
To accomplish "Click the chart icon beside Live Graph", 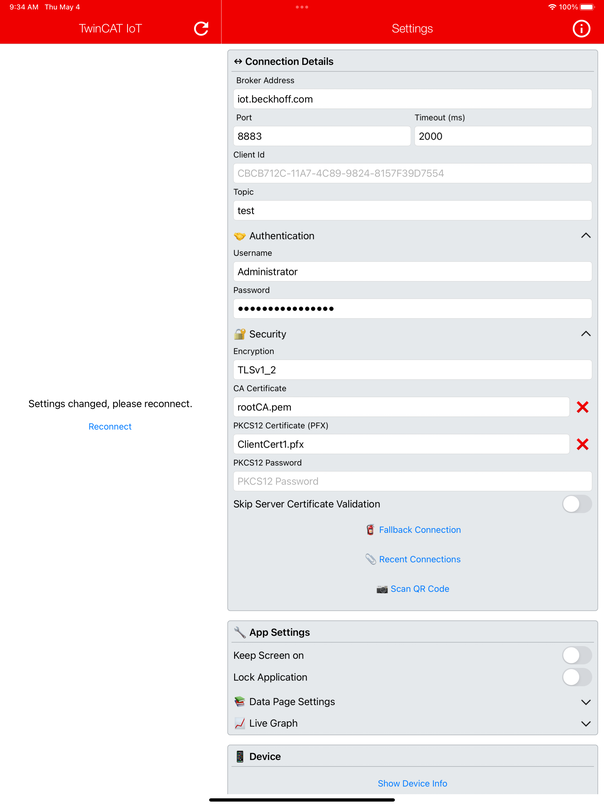I will tap(240, 723).
